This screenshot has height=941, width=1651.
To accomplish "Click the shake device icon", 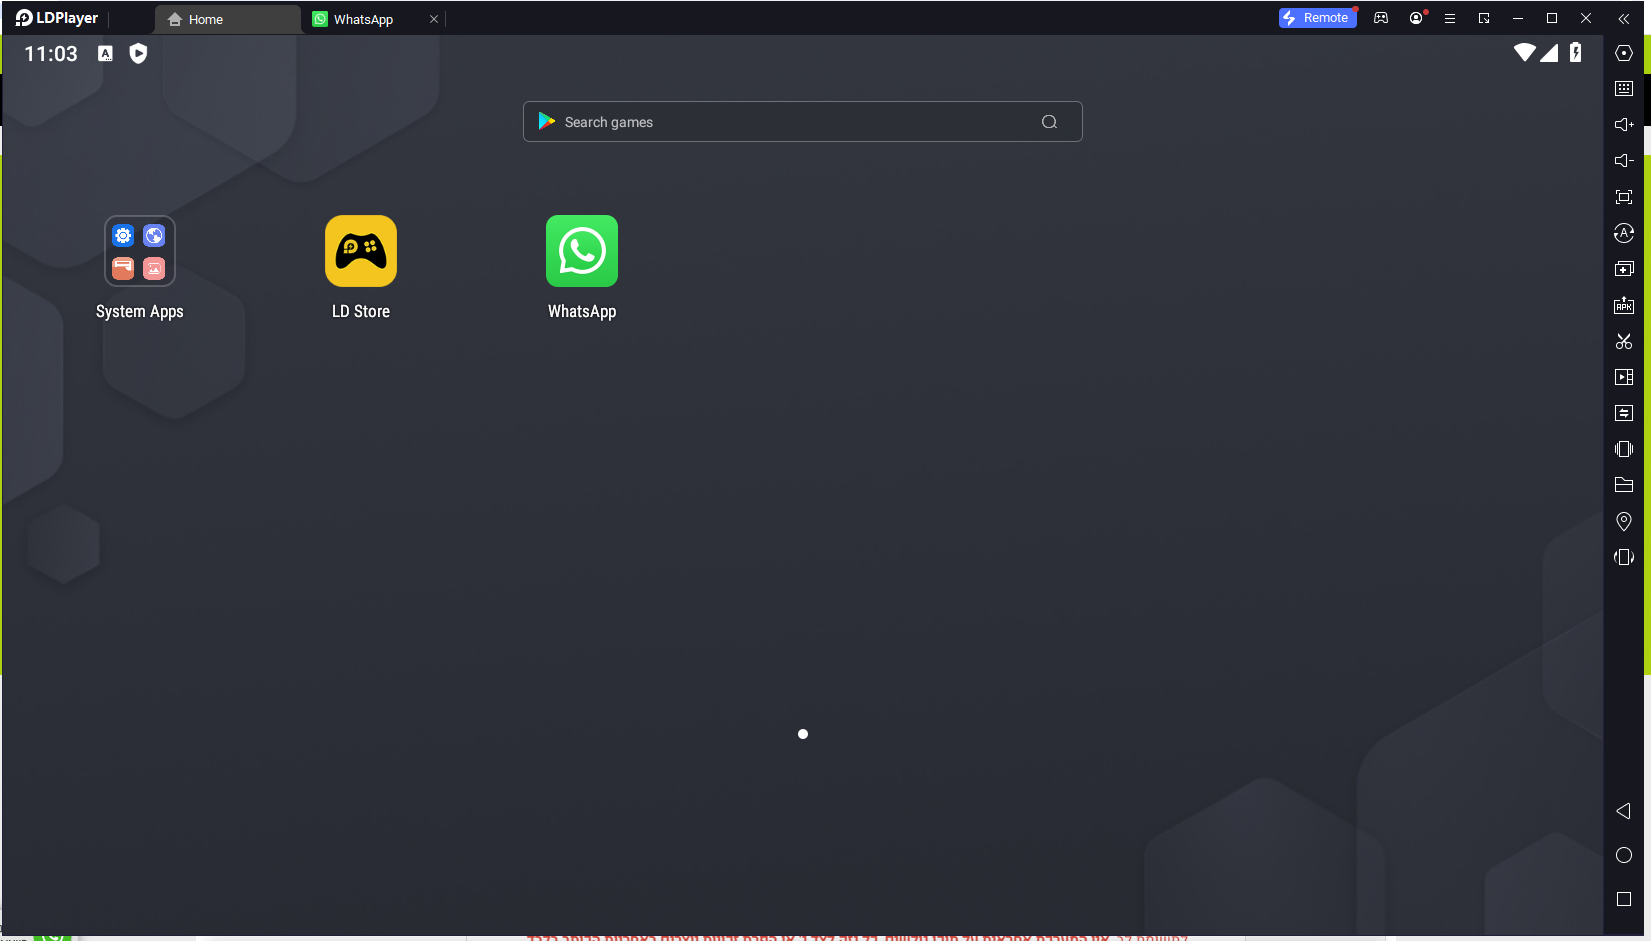I will coord(1624,449).
